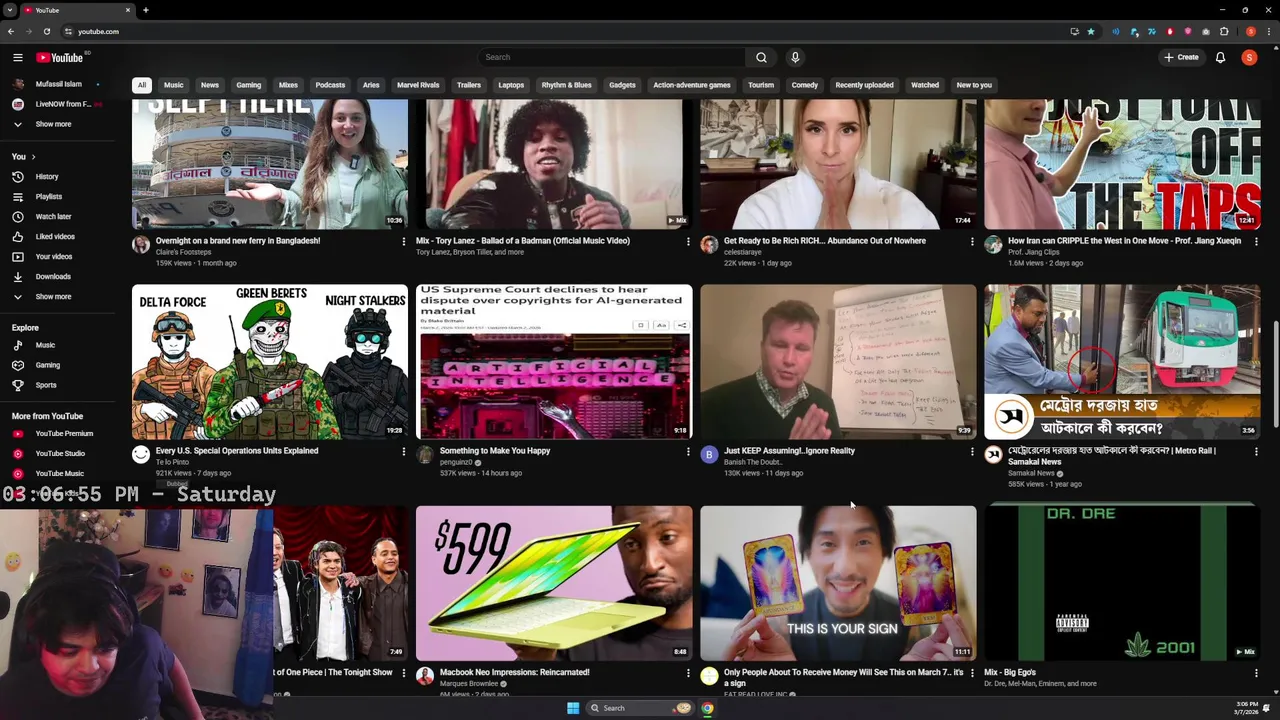Click the YouTube search input field
This screenshot has height=720, width=1280.
tap(612, 57)
